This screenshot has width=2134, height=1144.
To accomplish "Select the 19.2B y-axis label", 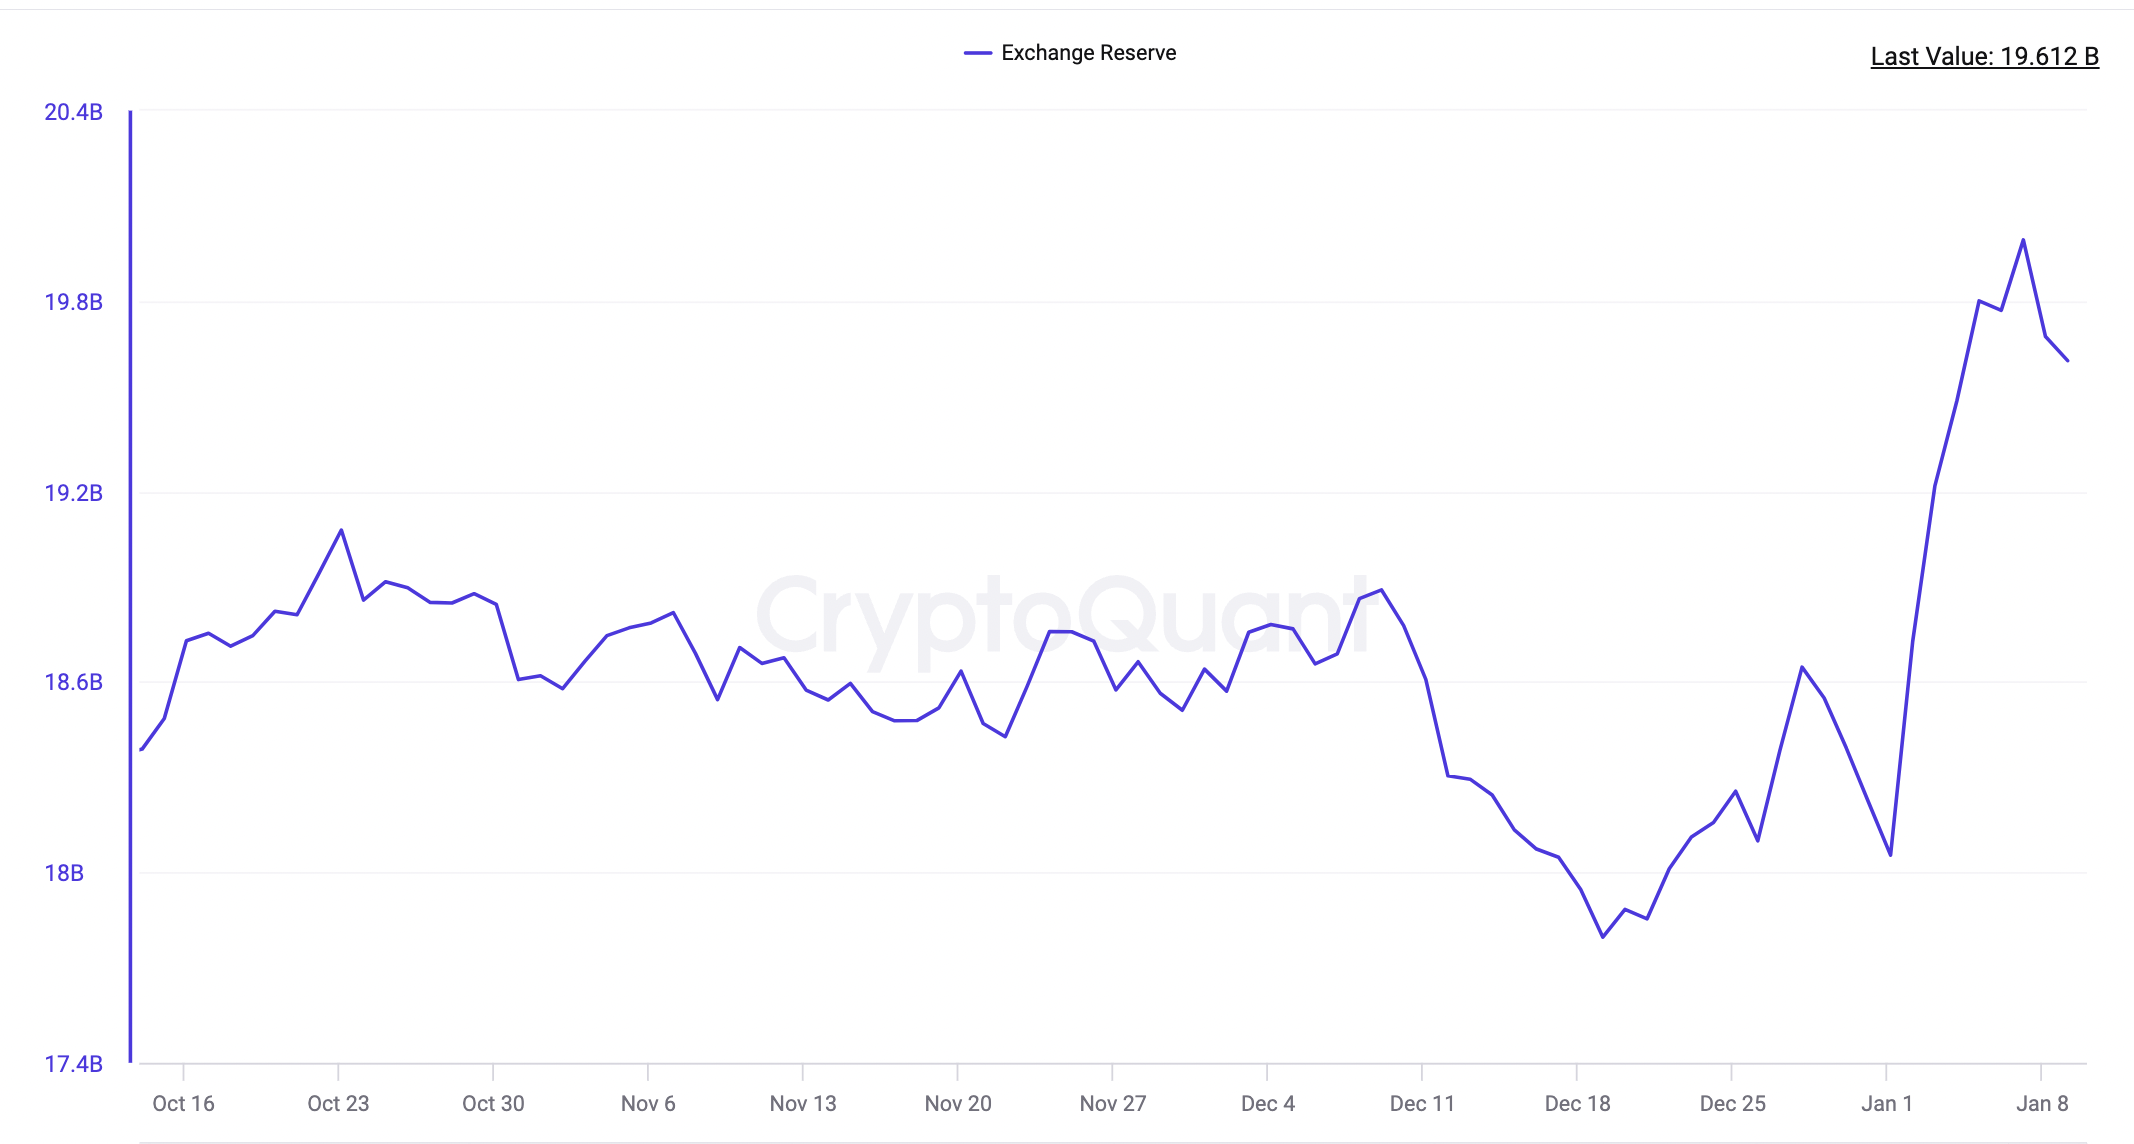I will [x=74, y=493].
